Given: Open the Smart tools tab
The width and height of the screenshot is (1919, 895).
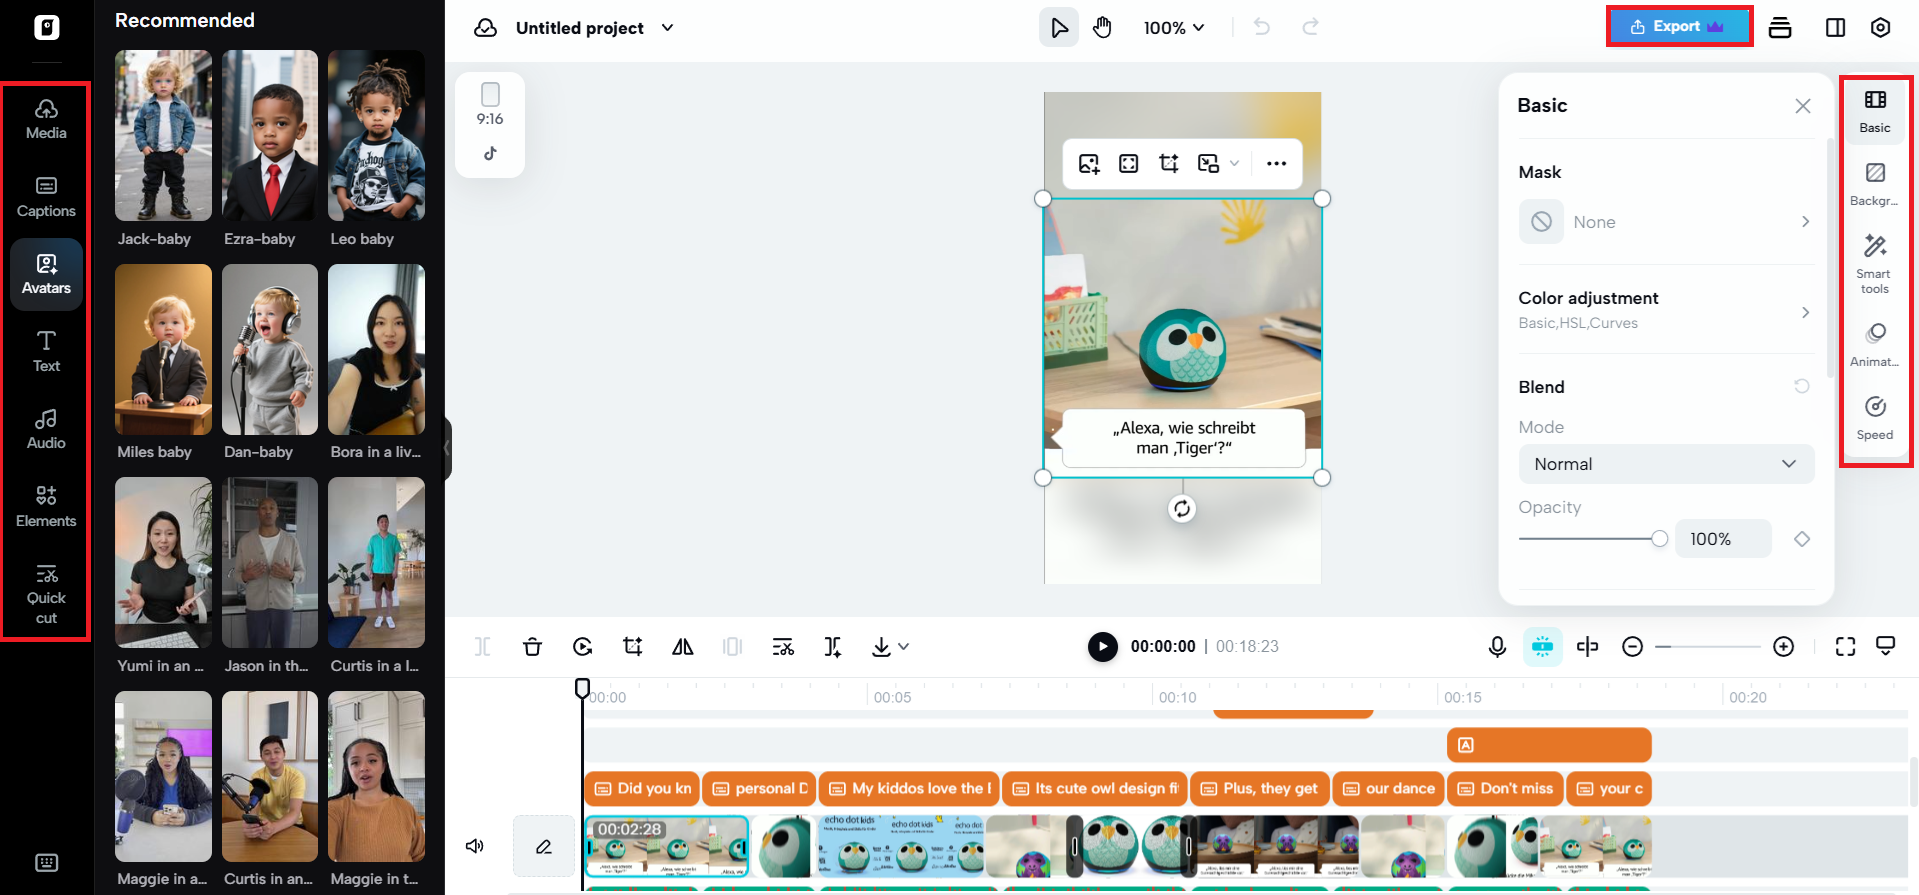Looking at the screenshot, I should [1875, 264].
